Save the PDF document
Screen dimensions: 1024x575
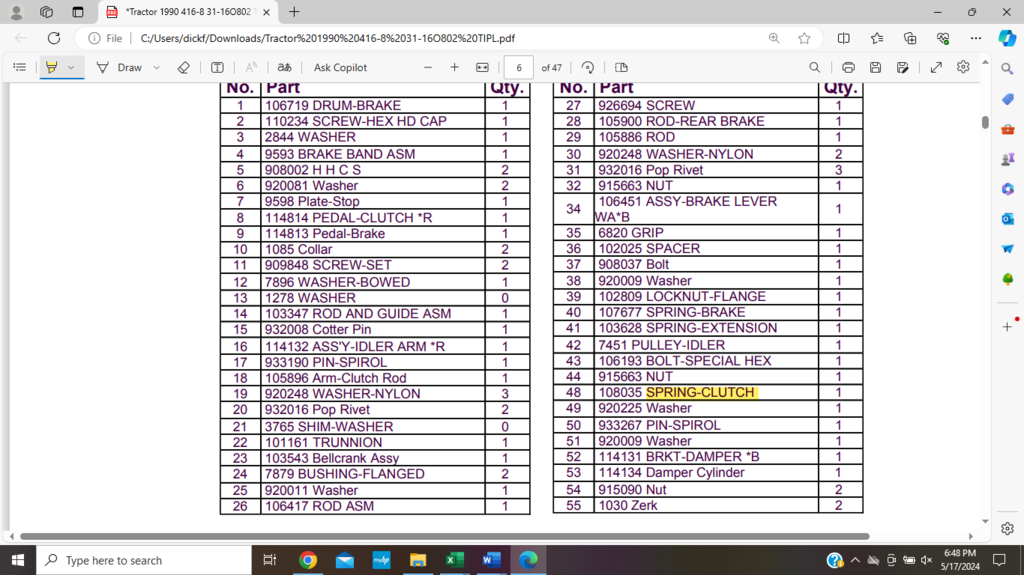876,67
